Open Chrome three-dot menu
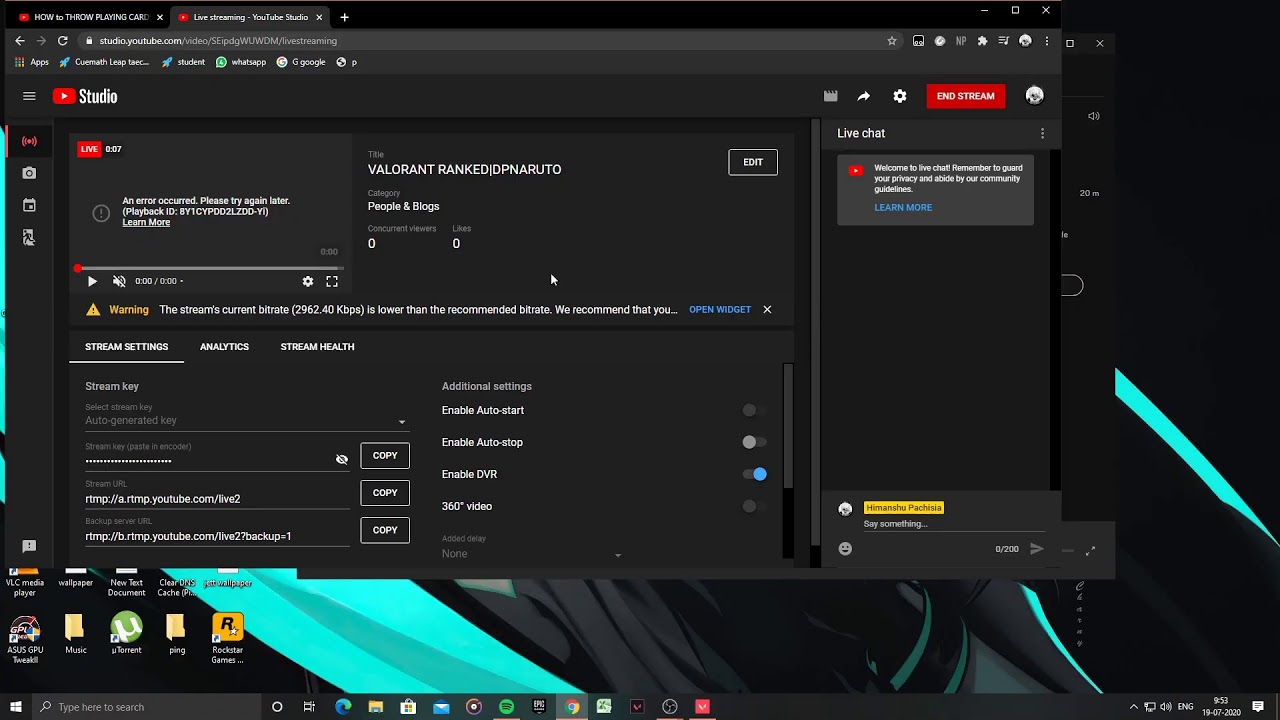 tap(1047, 41)
